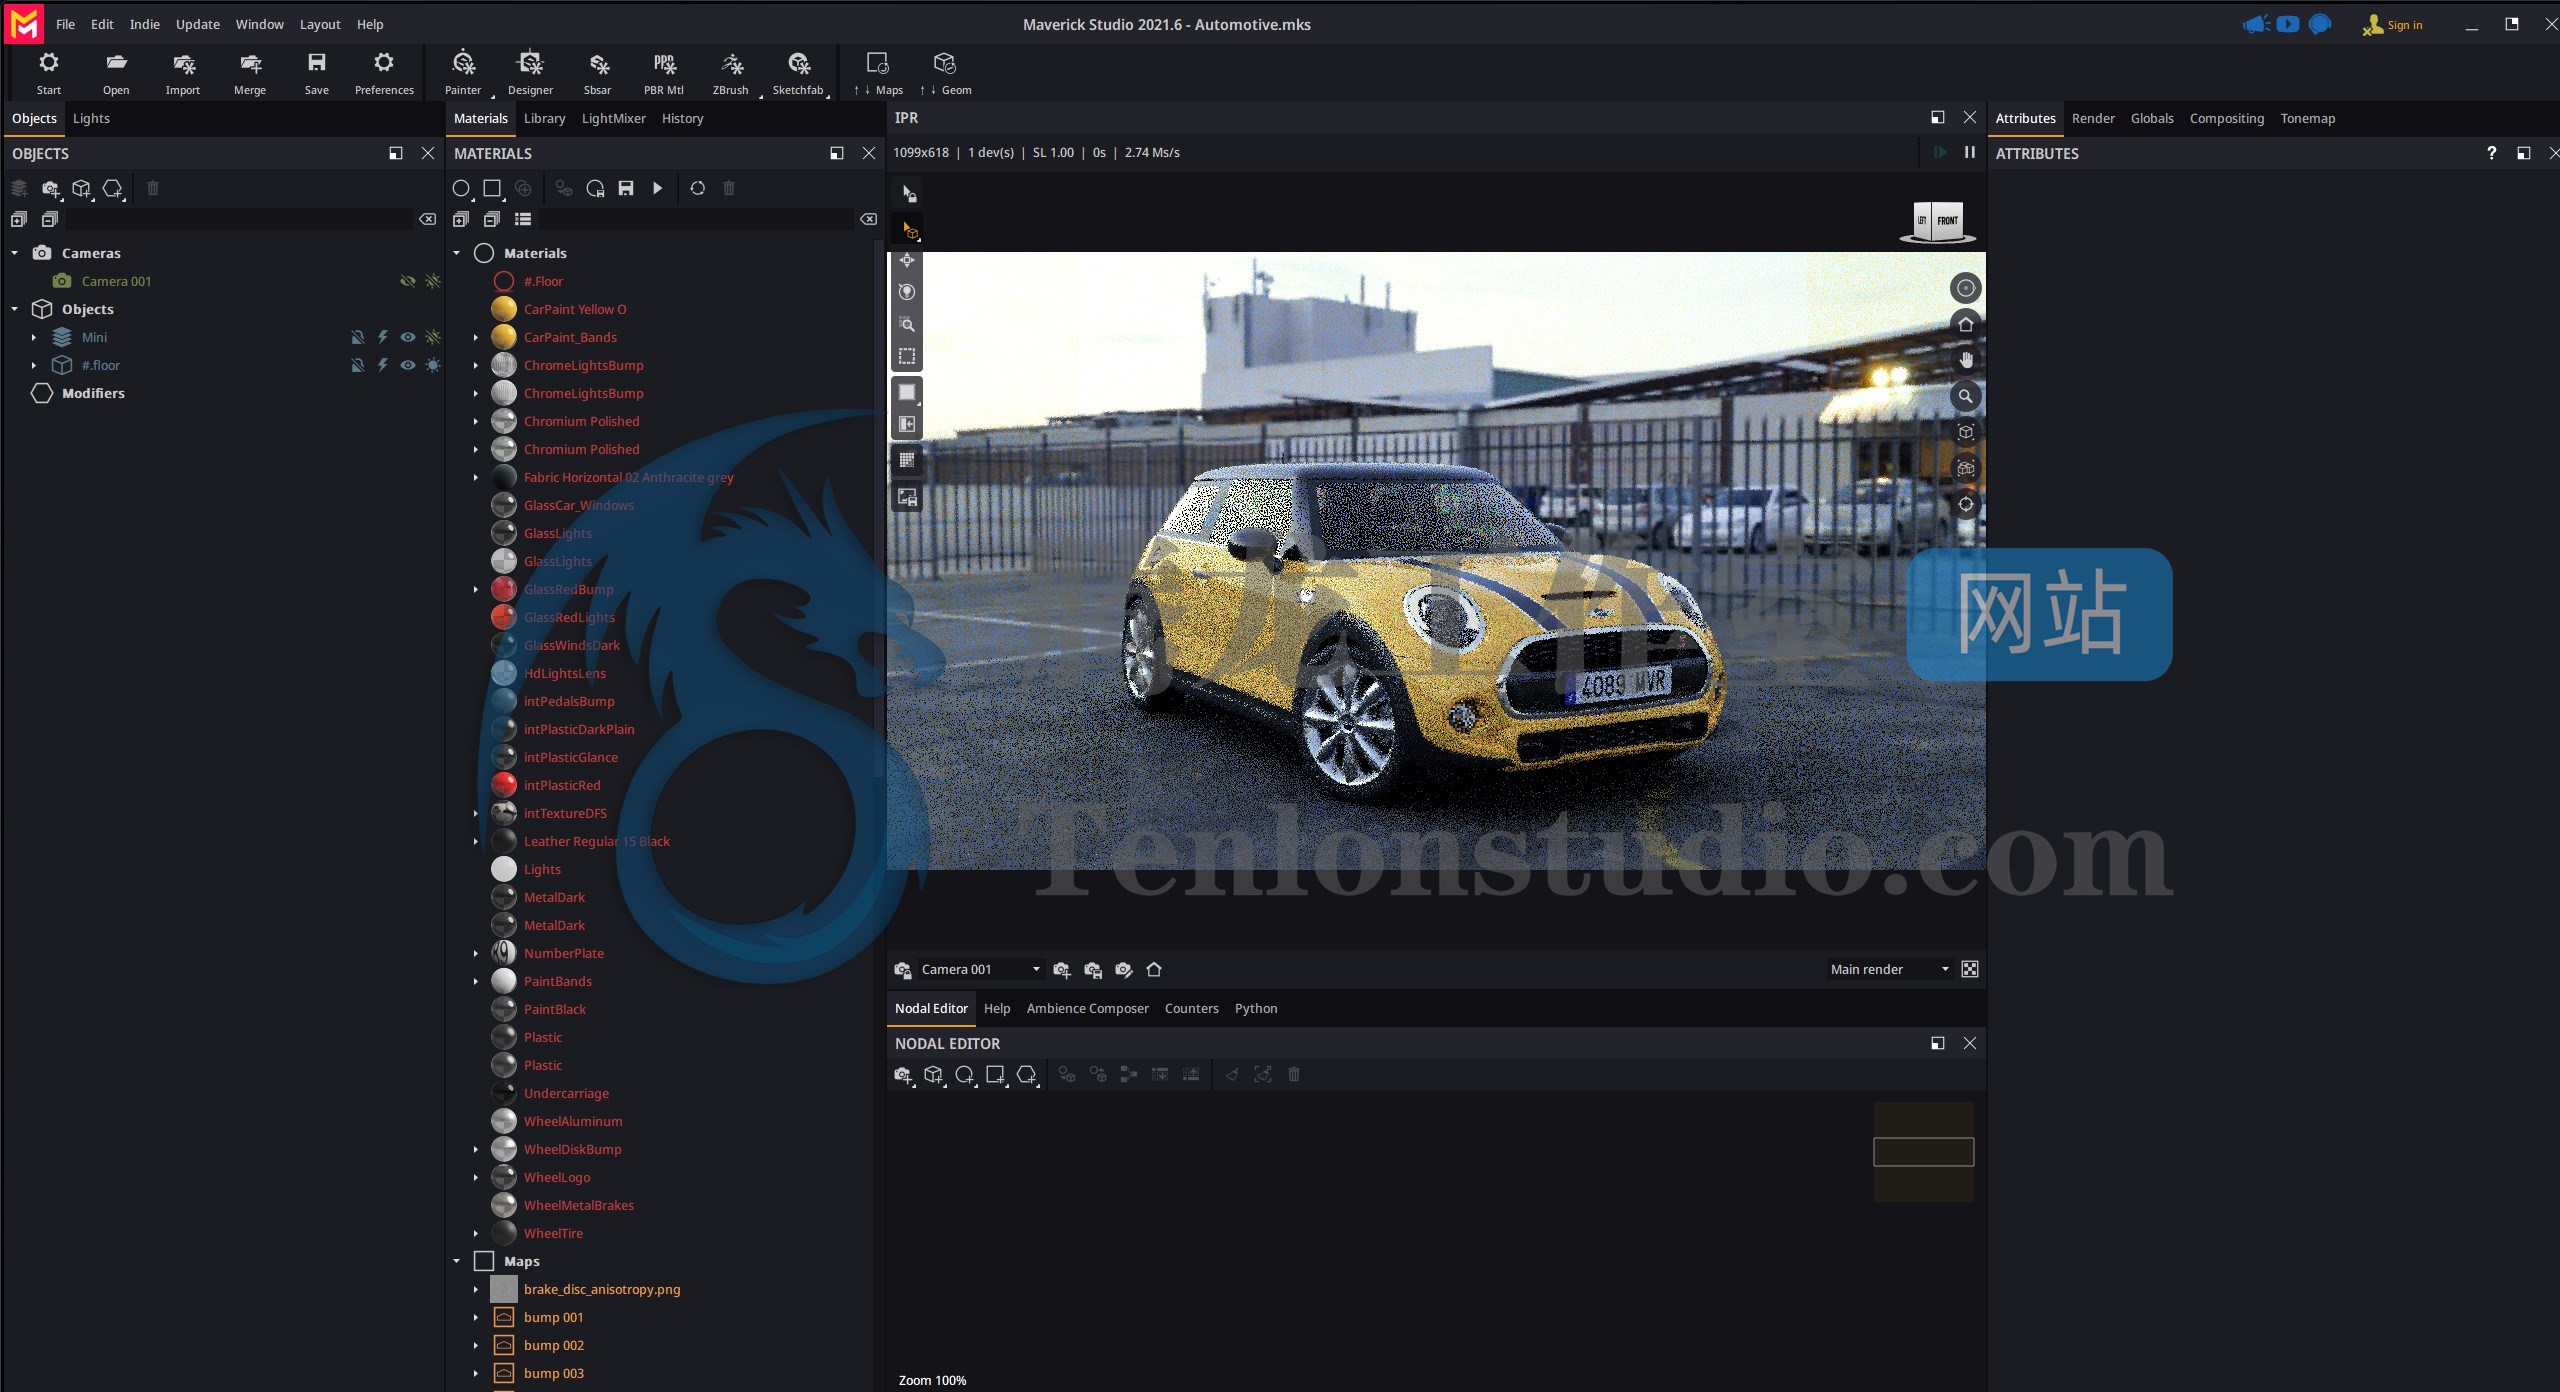Click the trash icon in Objects toolbar

pyautogui.click(x=153, y=188)
